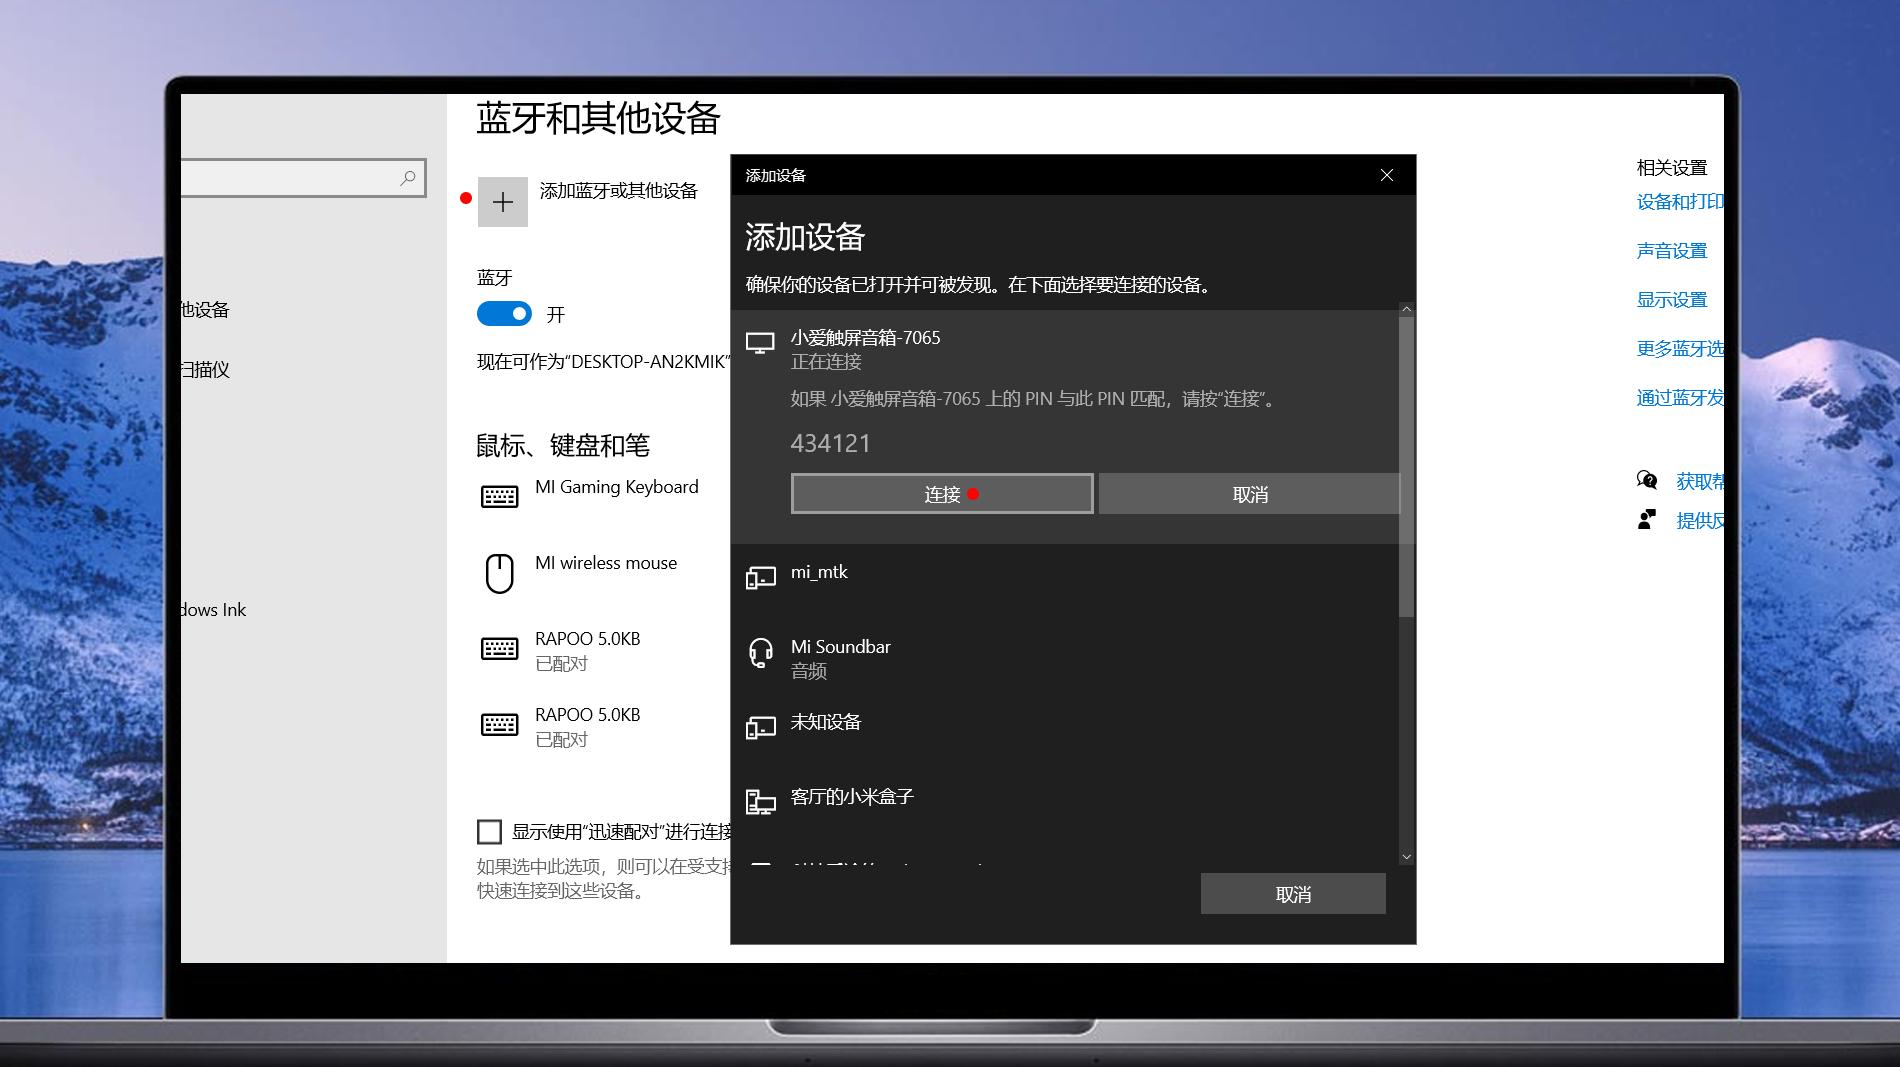Click the plus icon to add a device

pos(503,201)
